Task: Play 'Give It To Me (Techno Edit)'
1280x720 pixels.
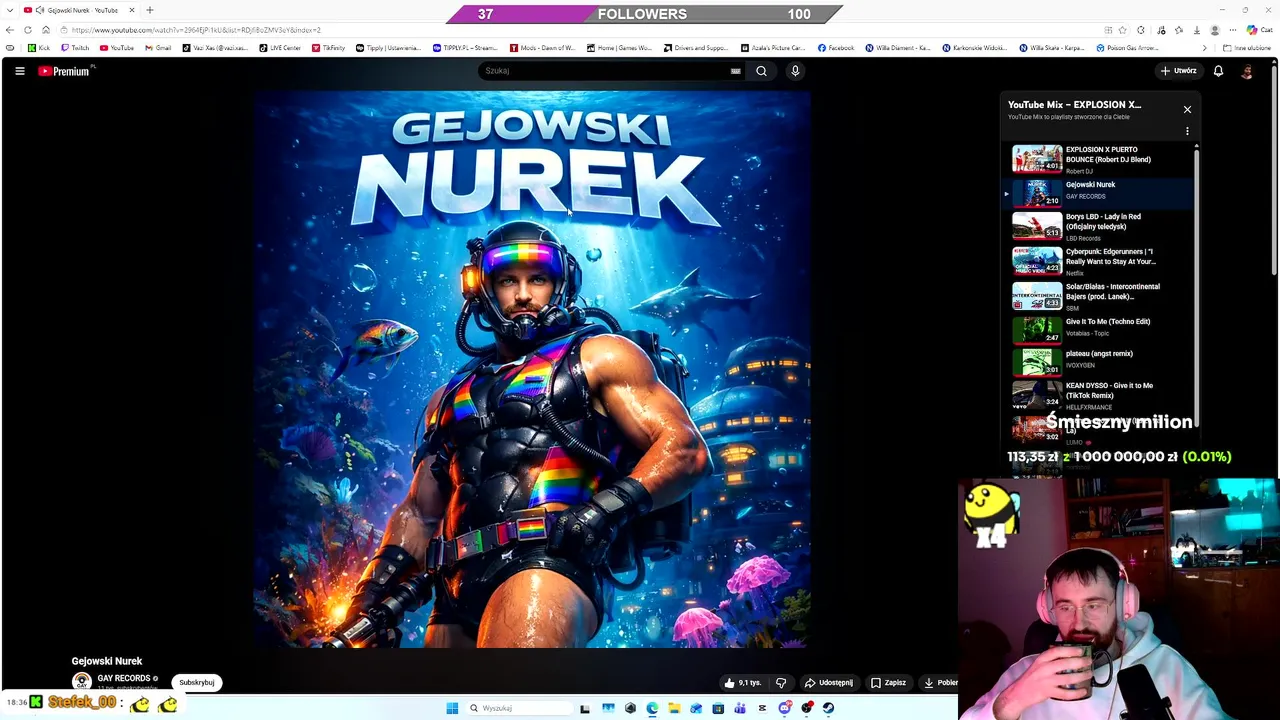Action: [1098, 329]
